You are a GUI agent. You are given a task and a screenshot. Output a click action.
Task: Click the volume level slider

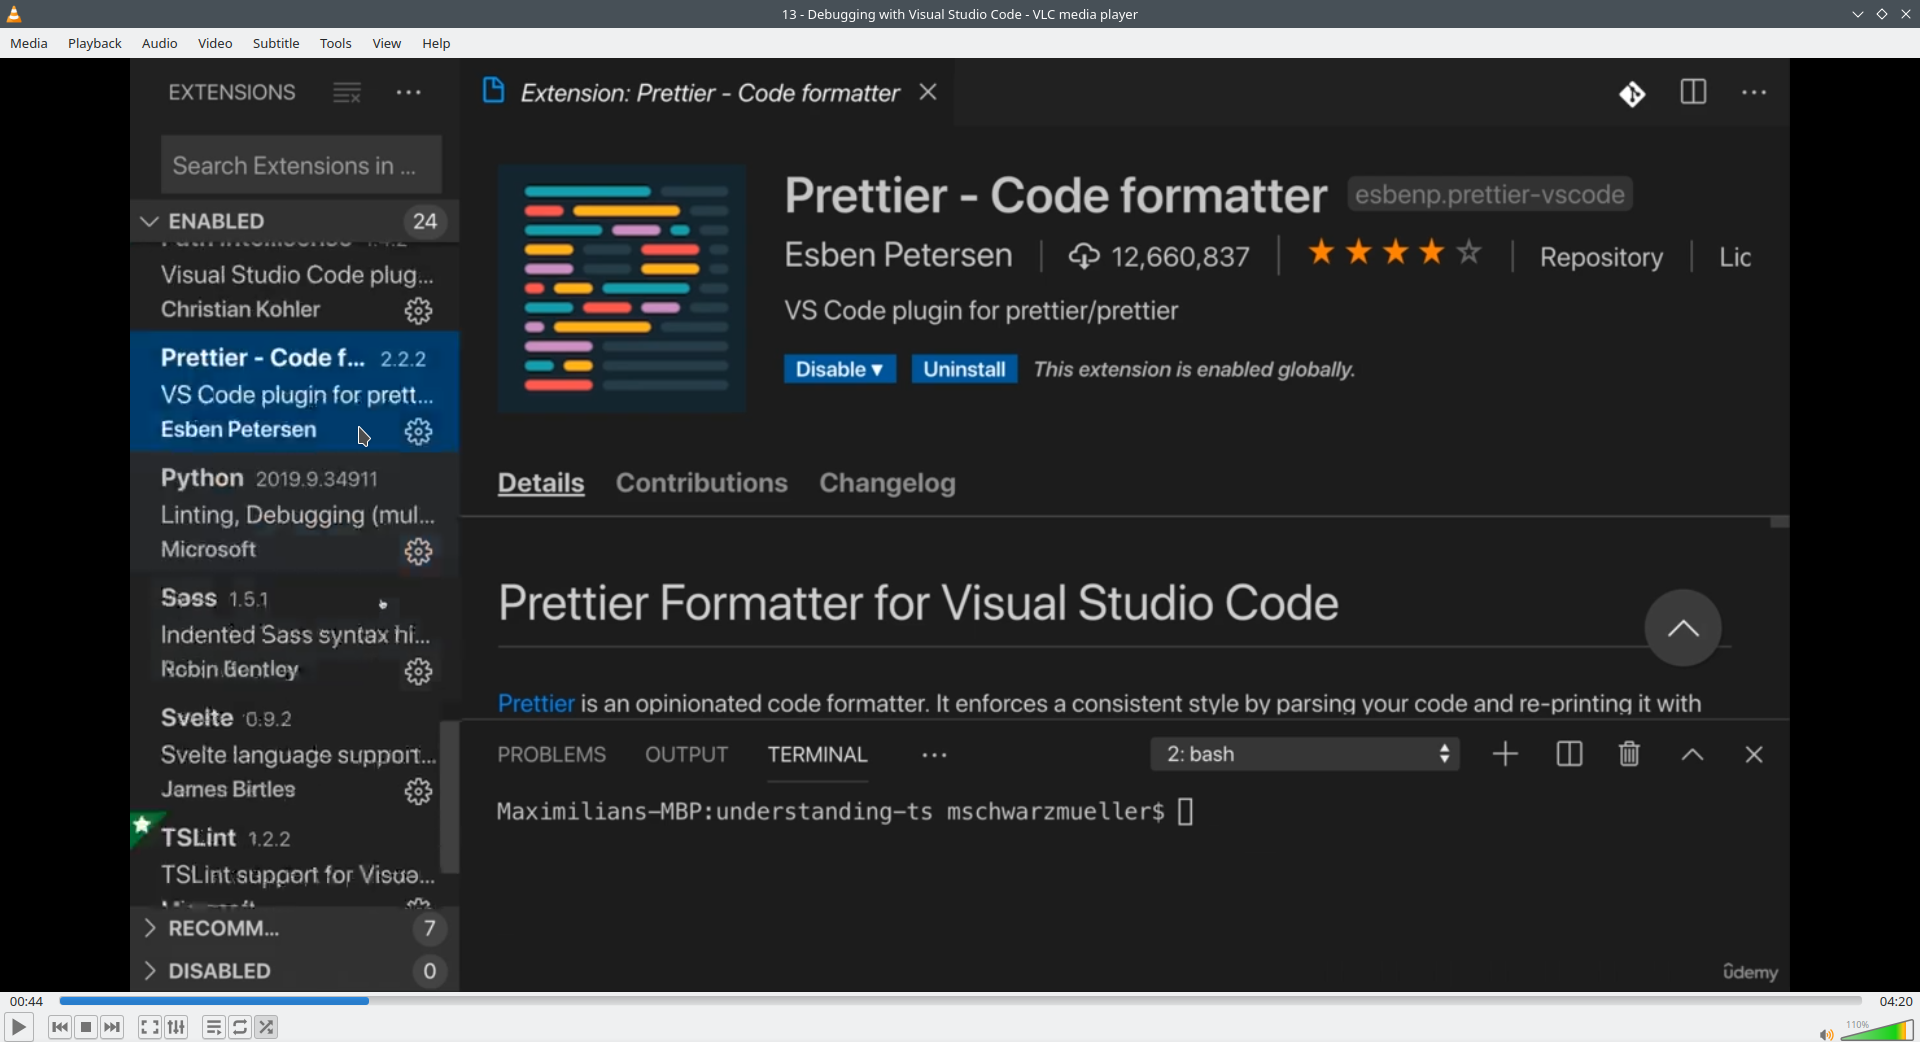(x=1880, y=1031)
